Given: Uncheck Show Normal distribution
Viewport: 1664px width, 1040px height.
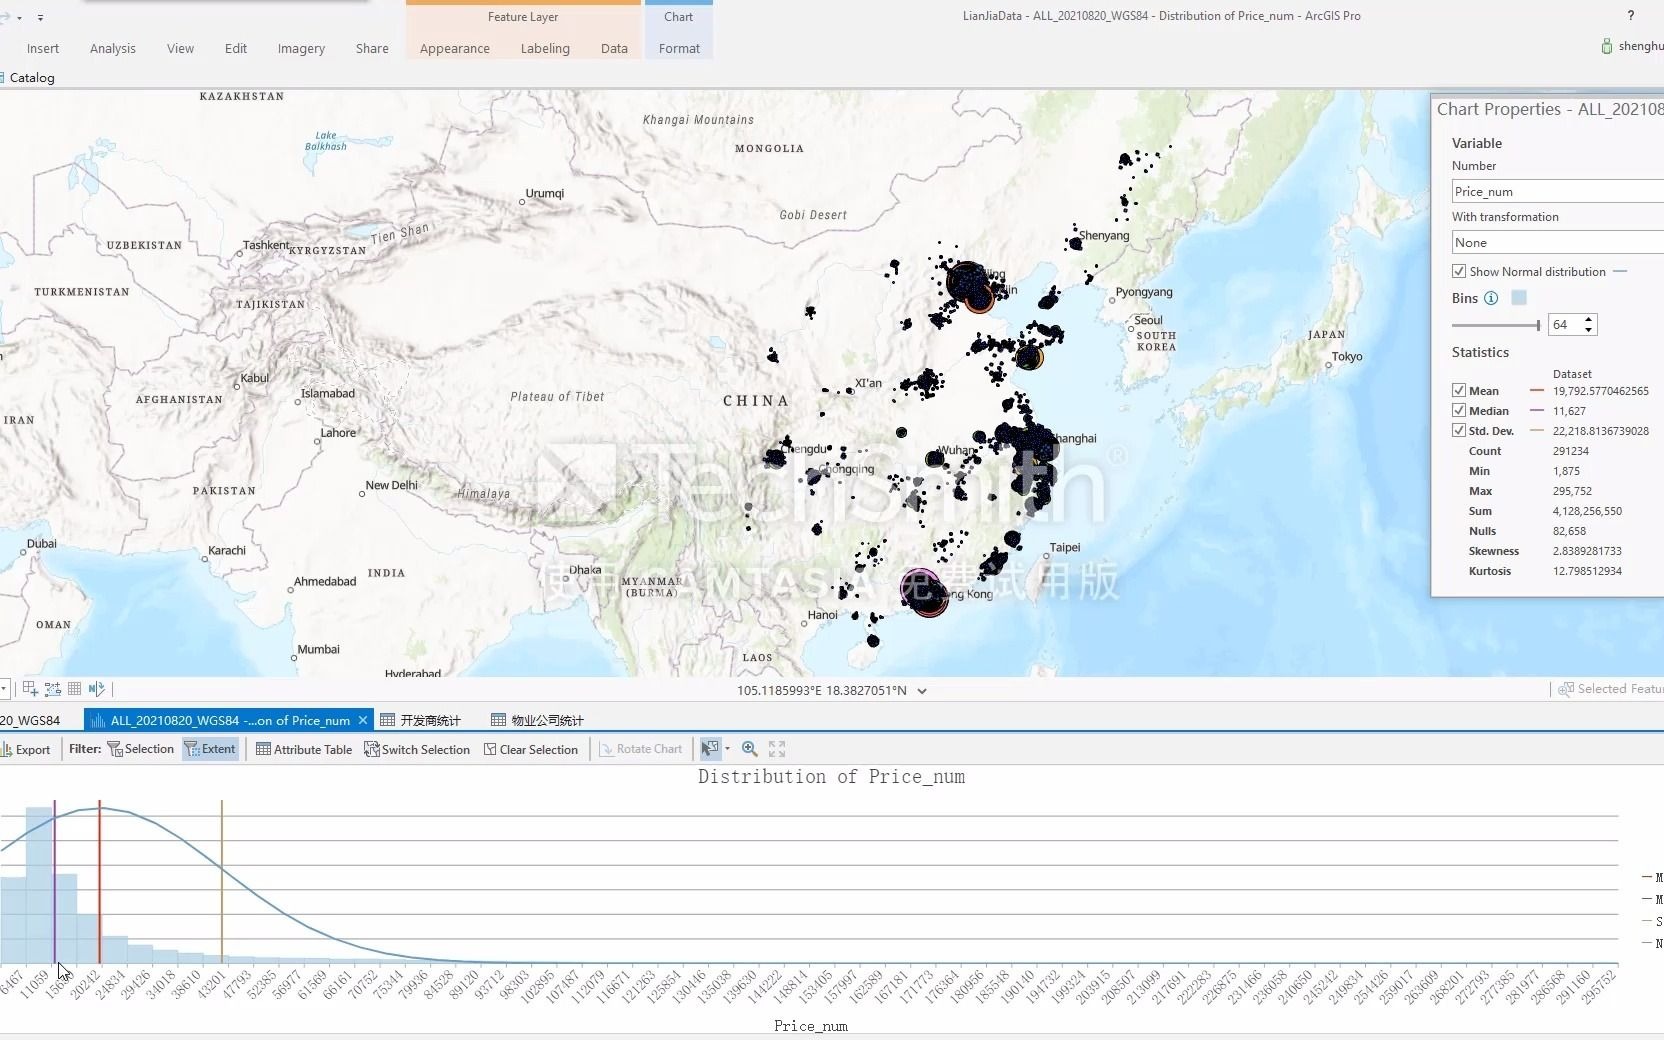Looking at the screenshot, I should point(1459,271).
